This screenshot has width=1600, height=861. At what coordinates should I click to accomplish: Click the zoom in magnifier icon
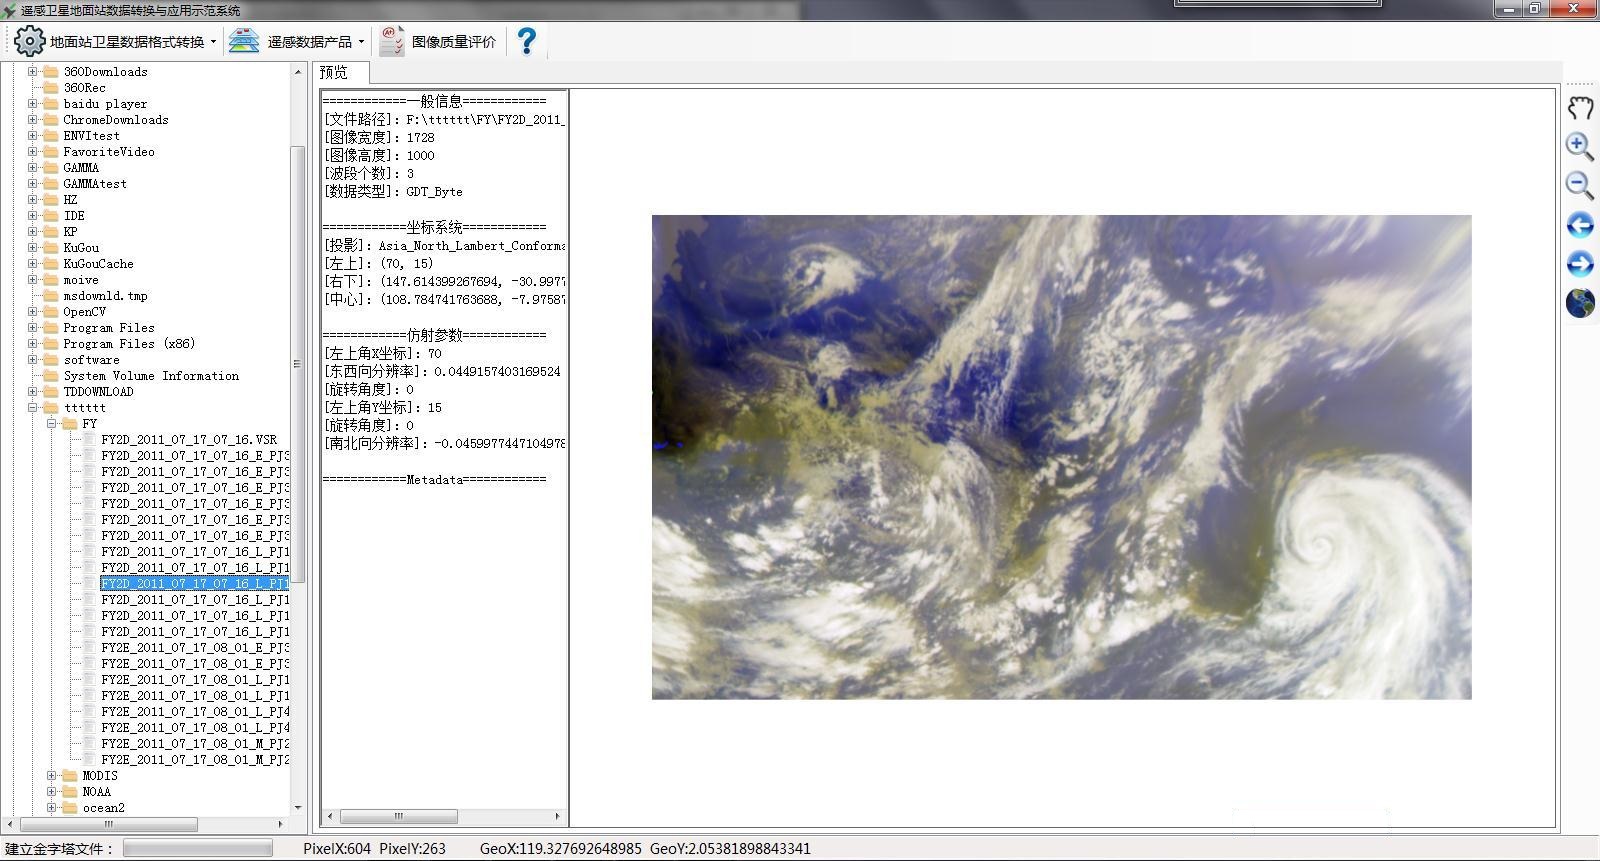coord(1580,146)
